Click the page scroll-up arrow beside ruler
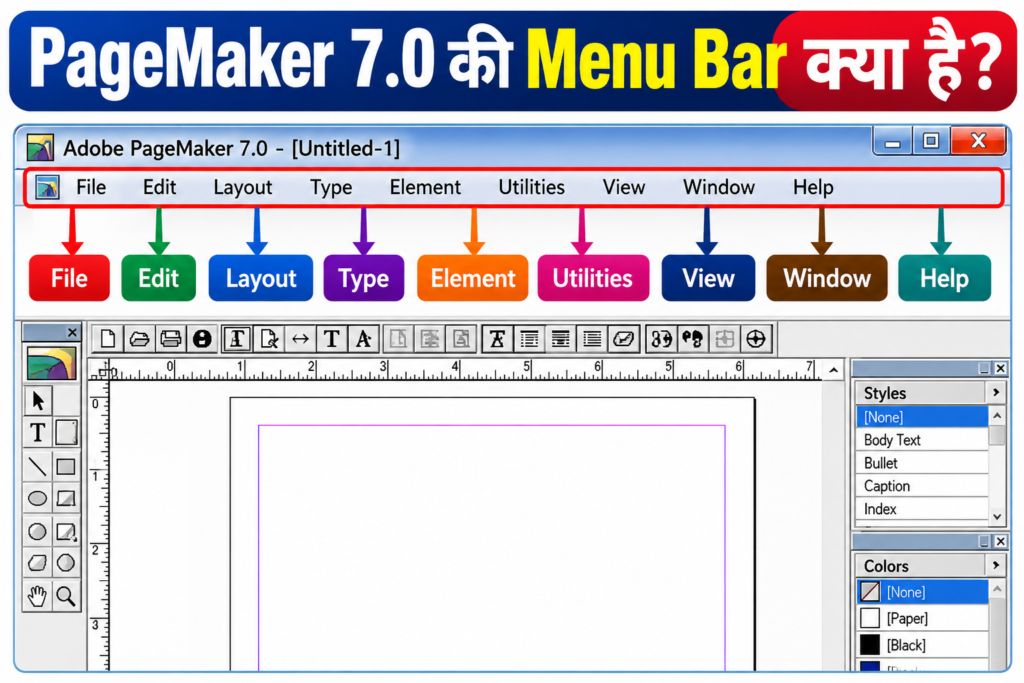 pos(833,370)
